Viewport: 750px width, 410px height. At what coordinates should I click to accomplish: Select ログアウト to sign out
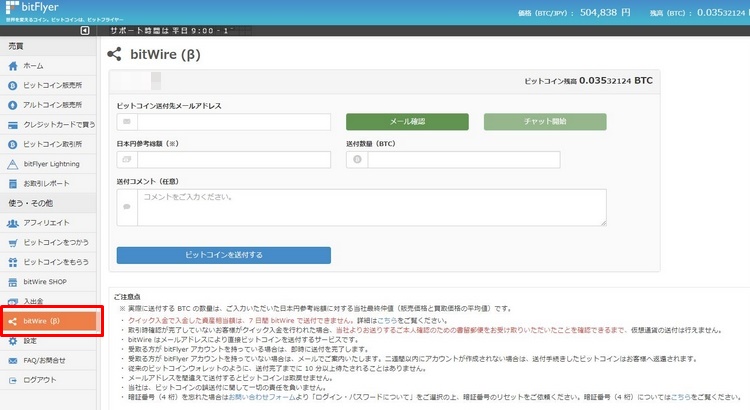[48, 380]
